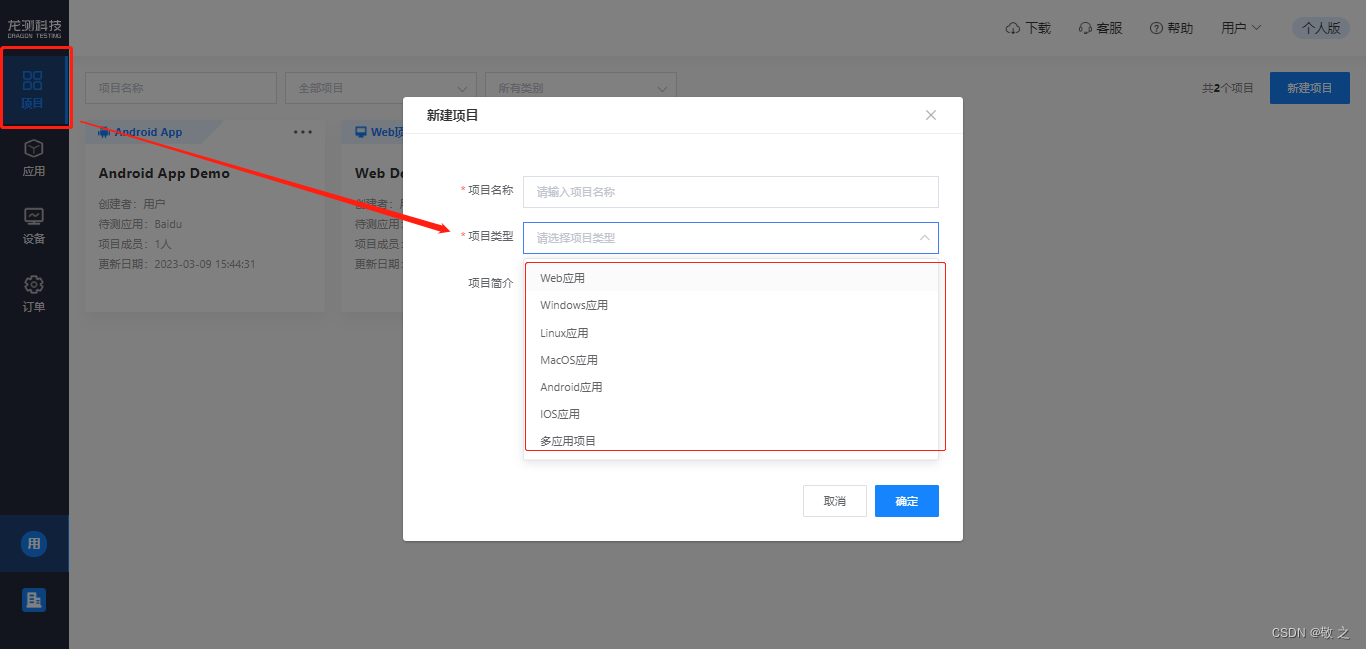
Task: Focus the 项目名称 input in dialog
Action: (730, 192)
